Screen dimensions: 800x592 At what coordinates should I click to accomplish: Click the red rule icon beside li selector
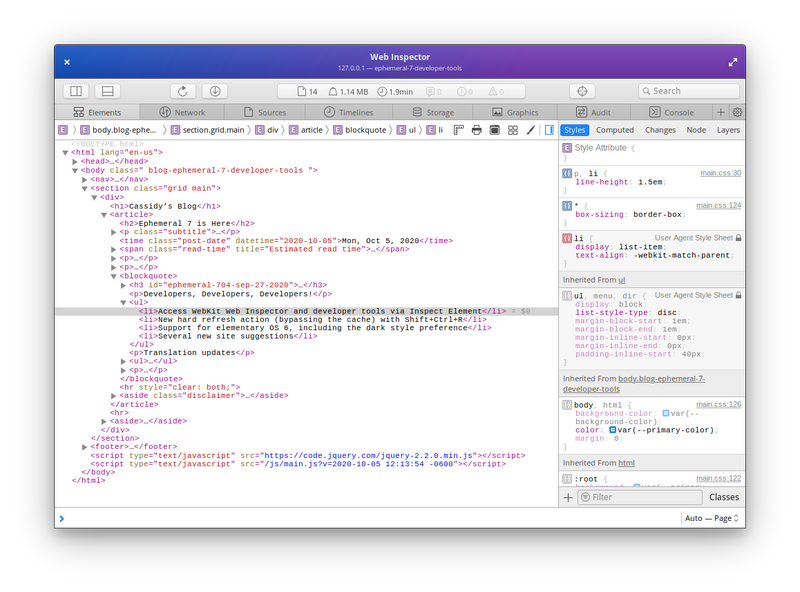coord(567,238)
